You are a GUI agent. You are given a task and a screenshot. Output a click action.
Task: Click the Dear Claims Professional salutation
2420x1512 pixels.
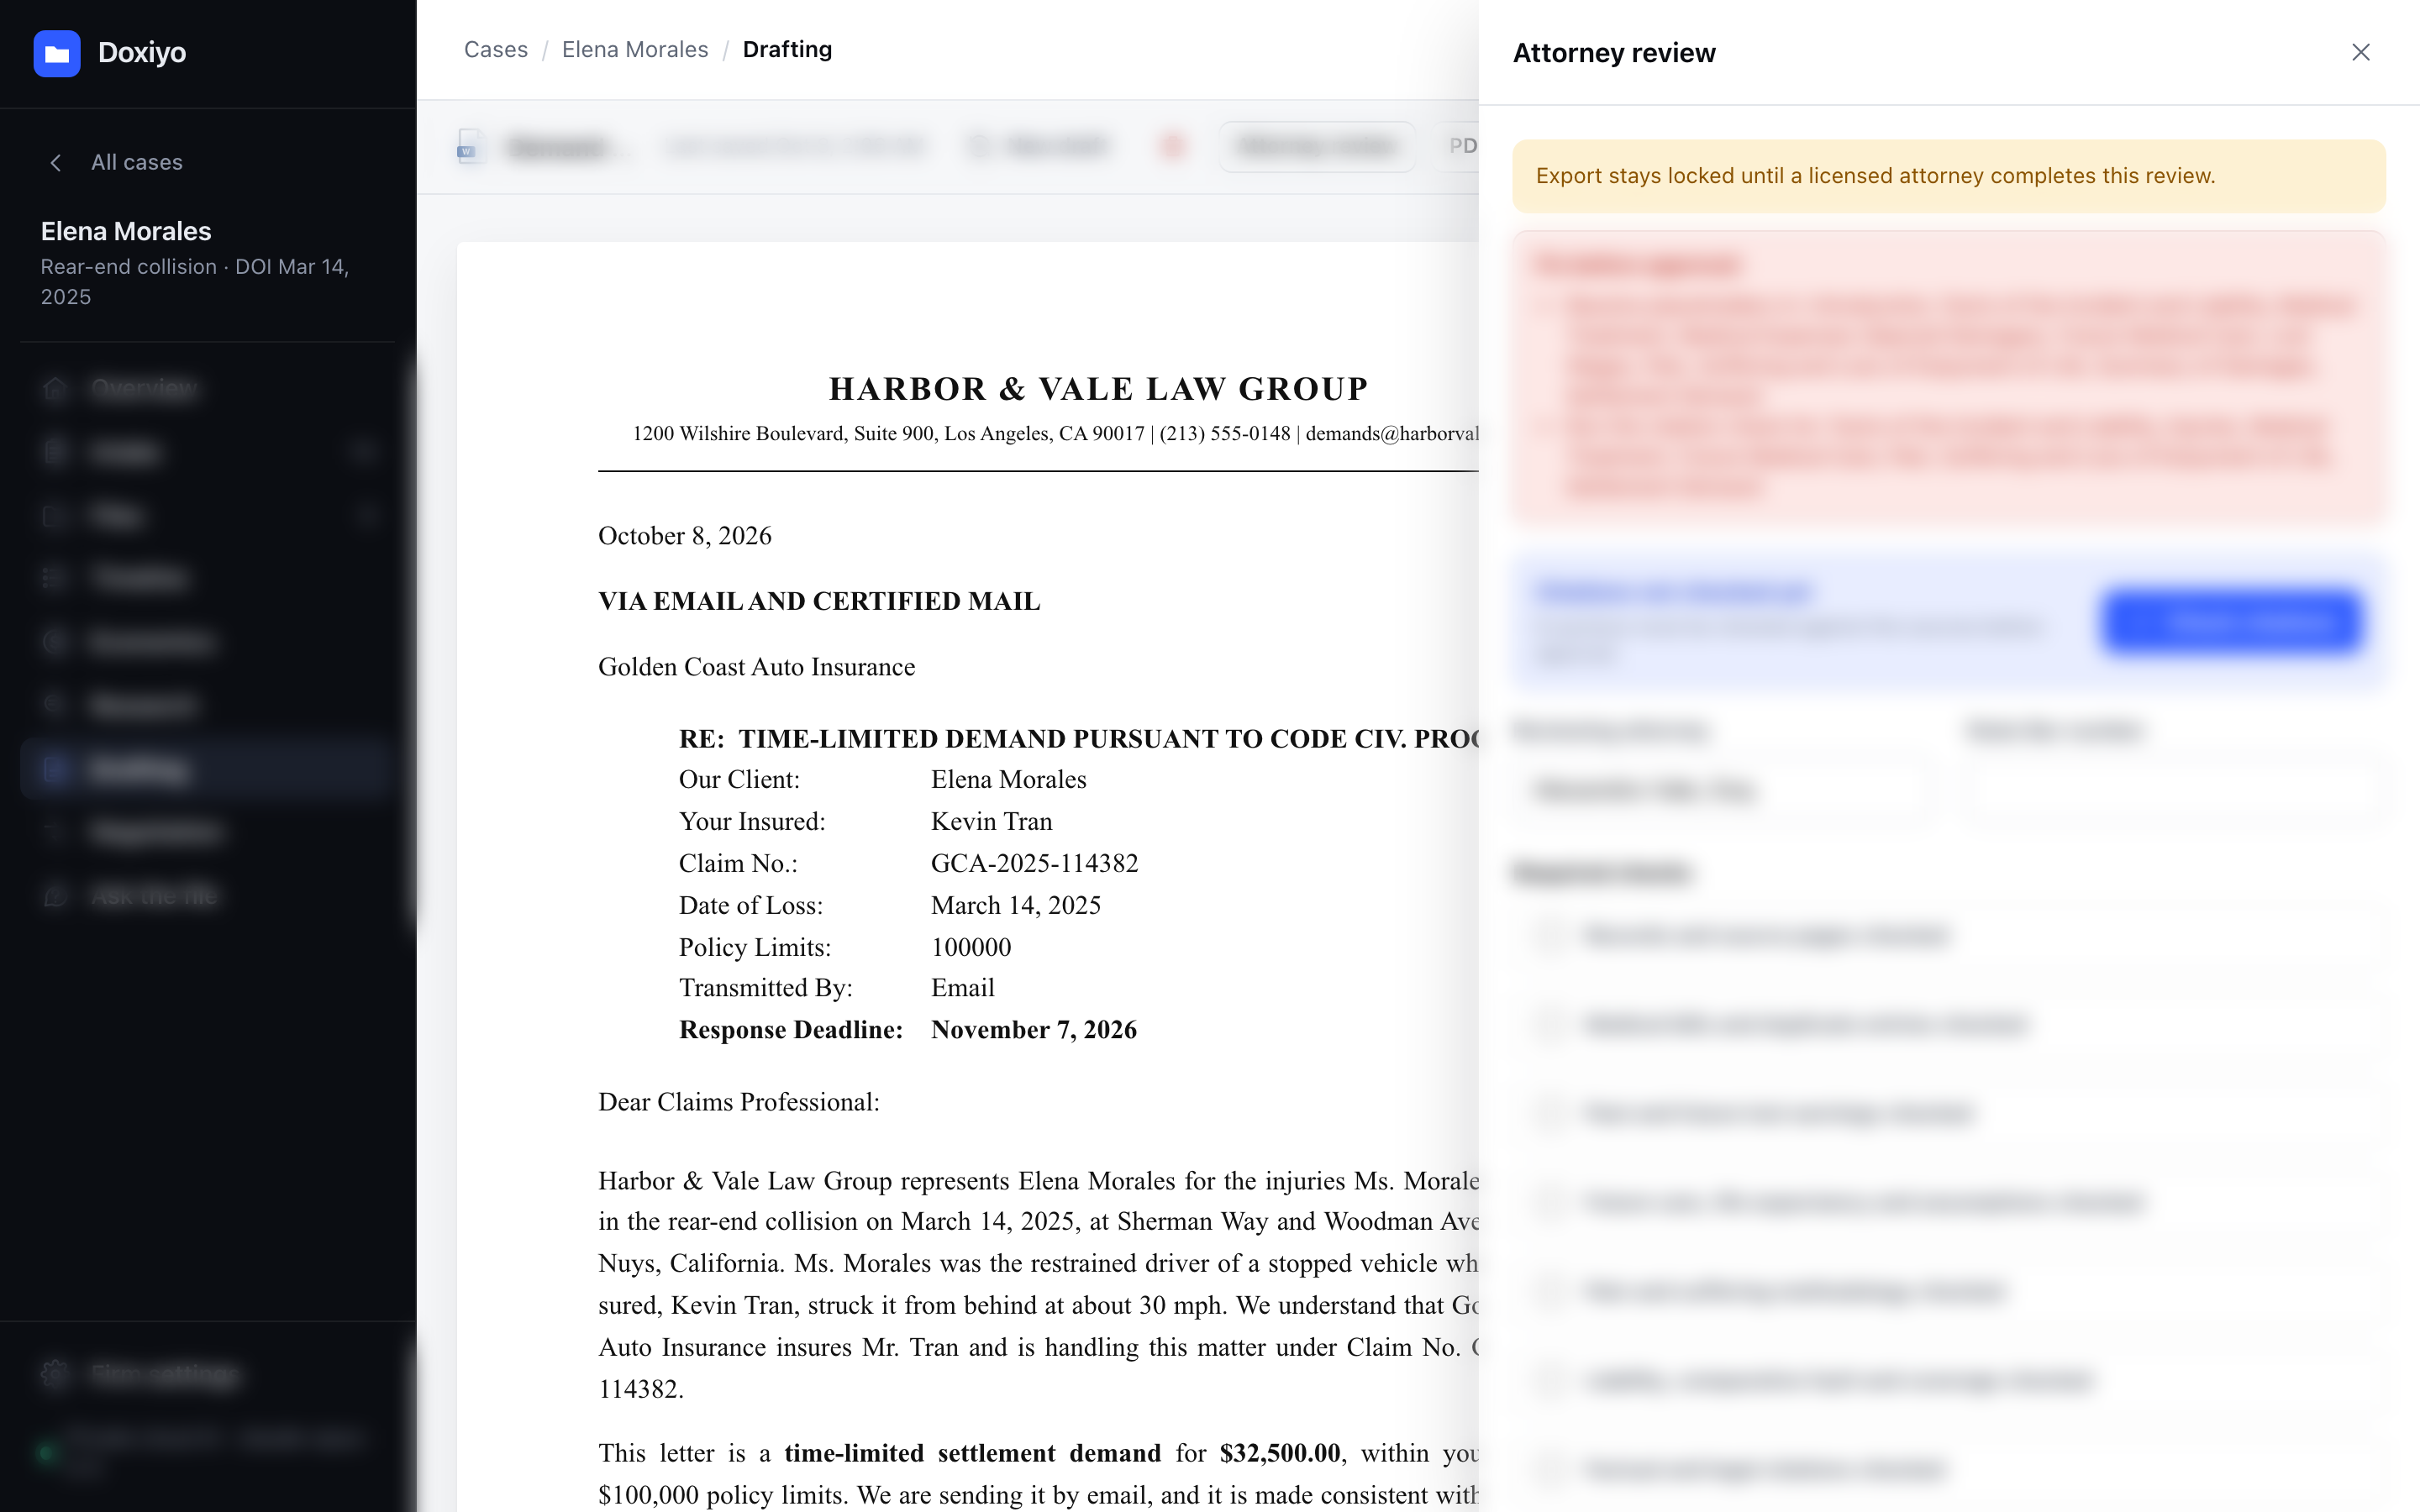(x=739, y=1103)
